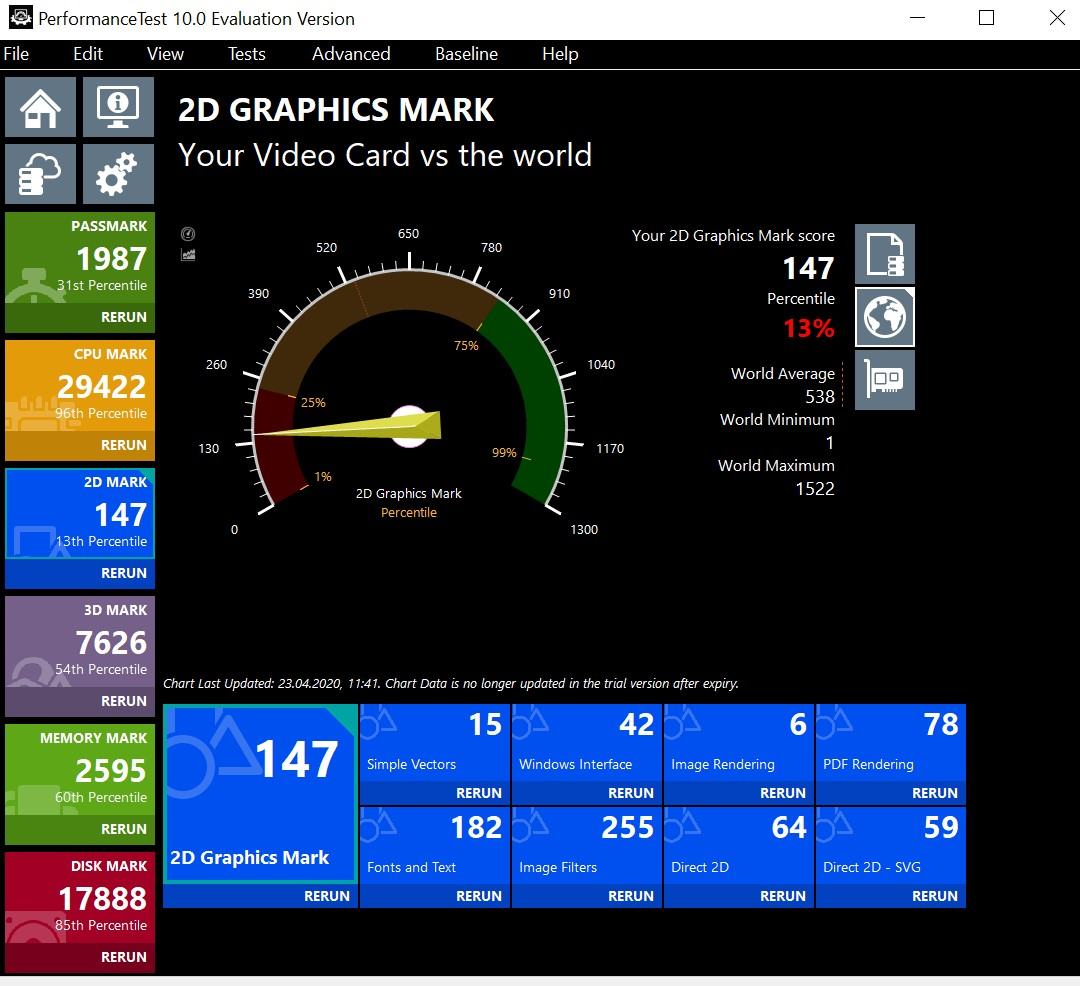This screenshot has height=986, width=1080.
Task: Close the PerformanceTest window
Action: (x=1057, y=18)
